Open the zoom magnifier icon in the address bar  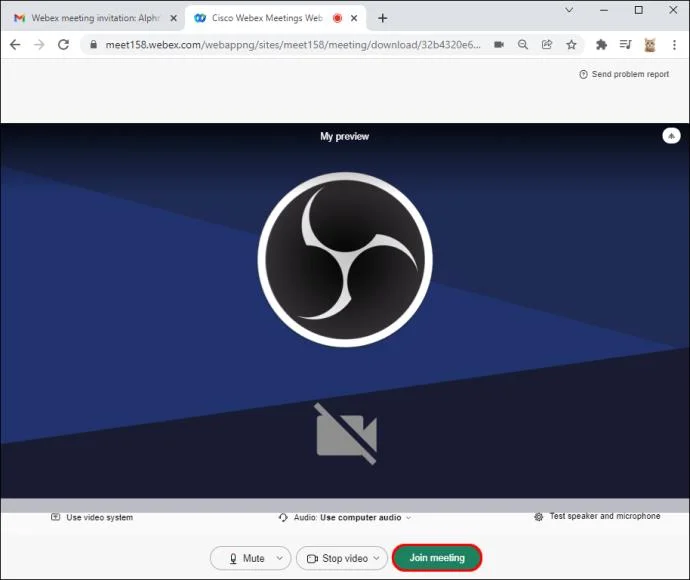pos(523,44)
